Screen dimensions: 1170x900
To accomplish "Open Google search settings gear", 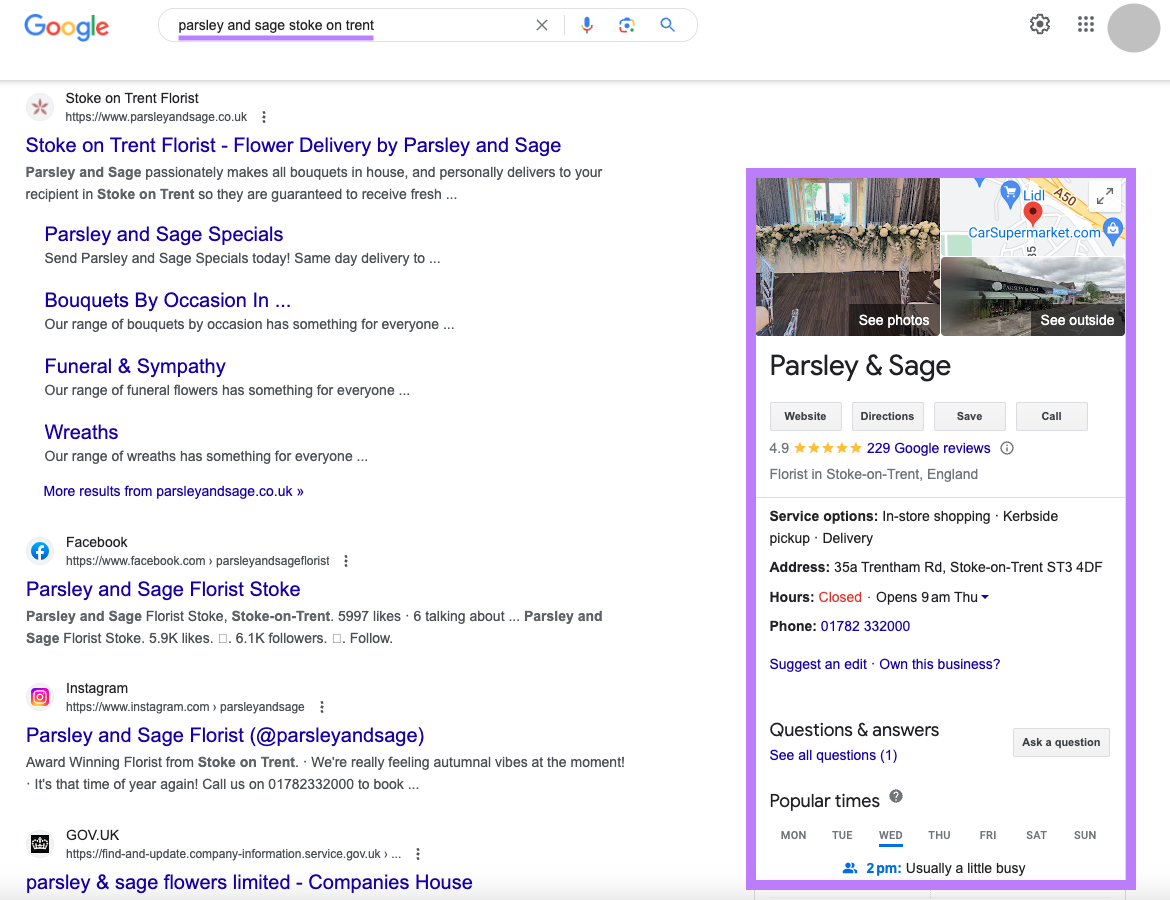I will pyautogui.click(x=1039, y=24).
